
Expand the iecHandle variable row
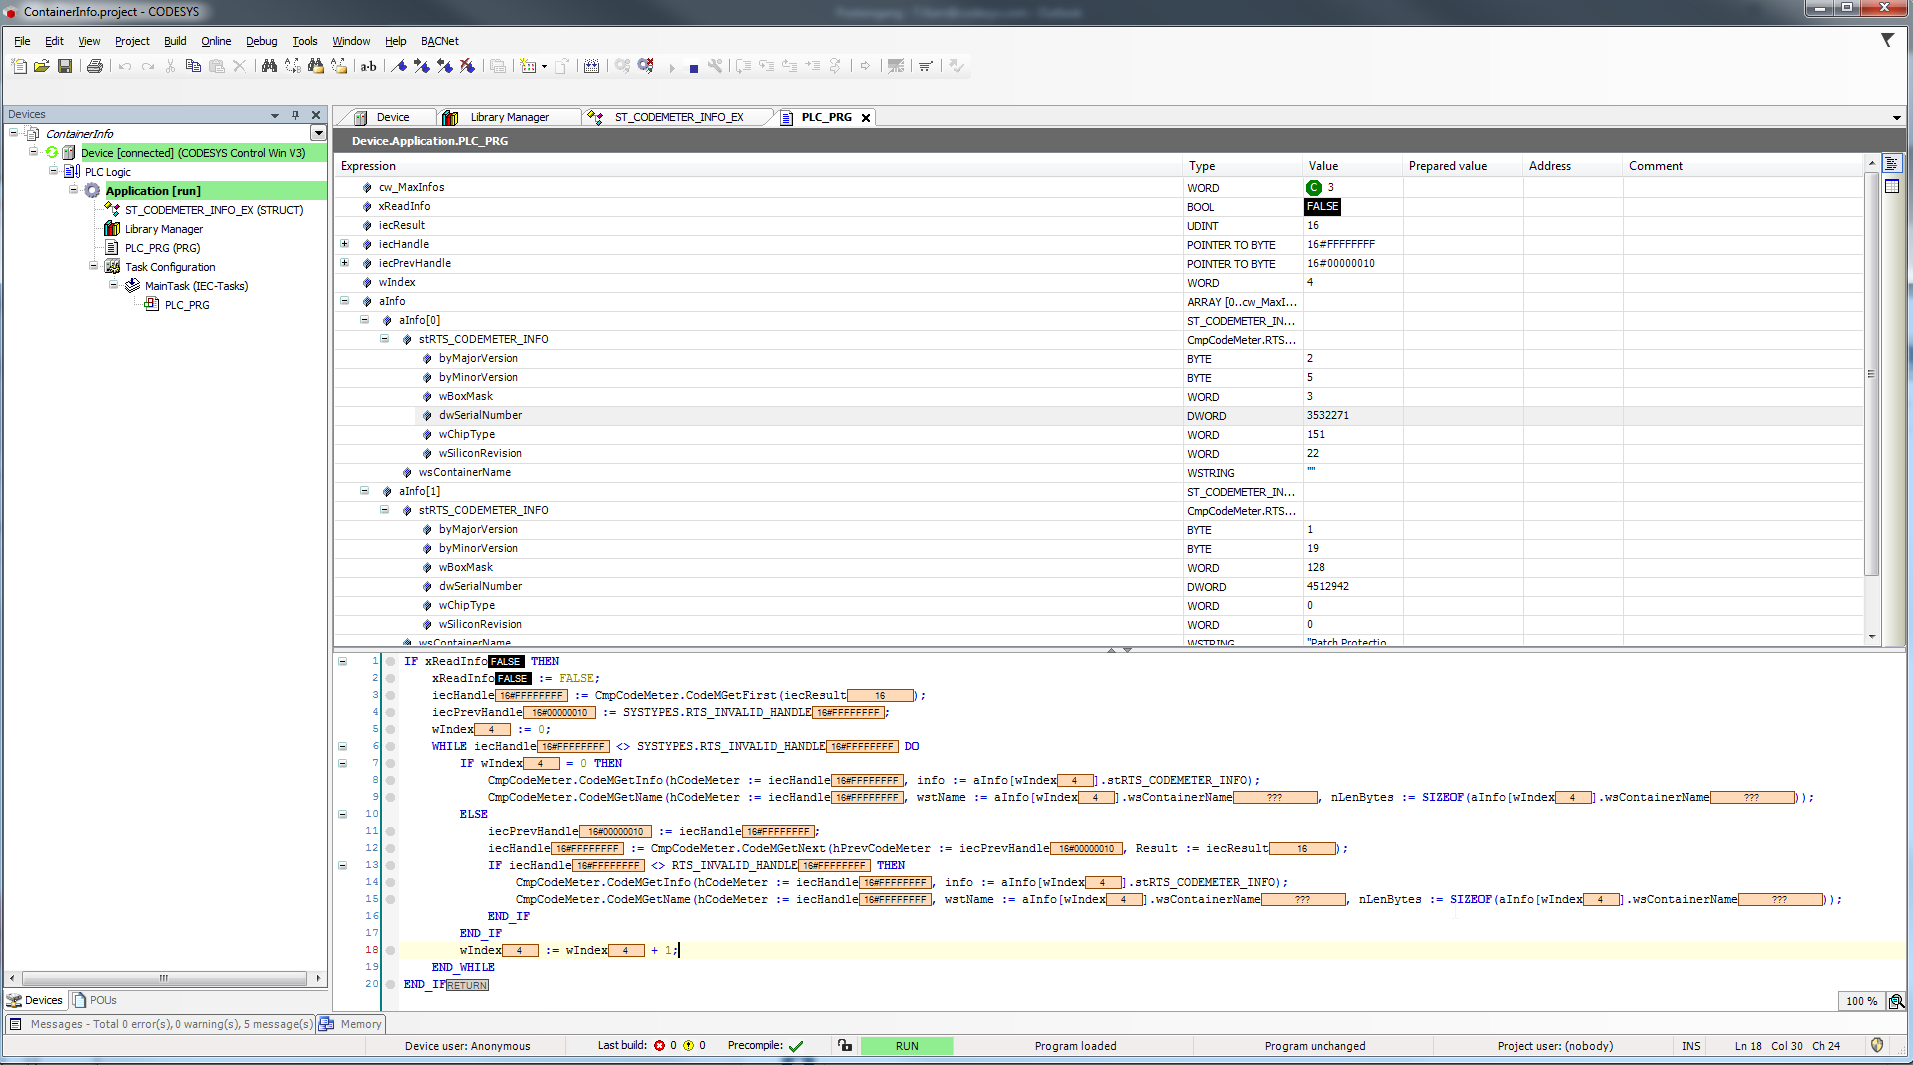point(345,244)
